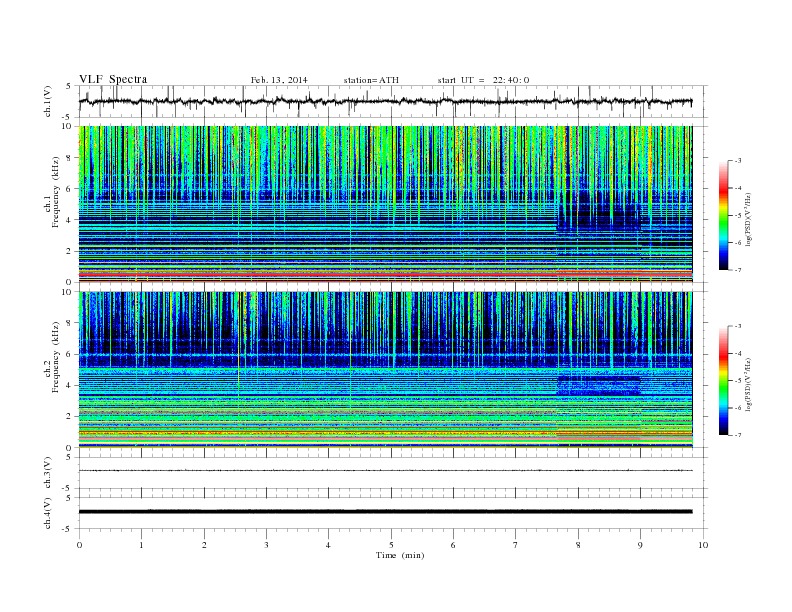The width and height of the screenshot is (792, 612).
Task: Click the "station=ATH" label
Action: pyautogui.click(x=371, y=80)
